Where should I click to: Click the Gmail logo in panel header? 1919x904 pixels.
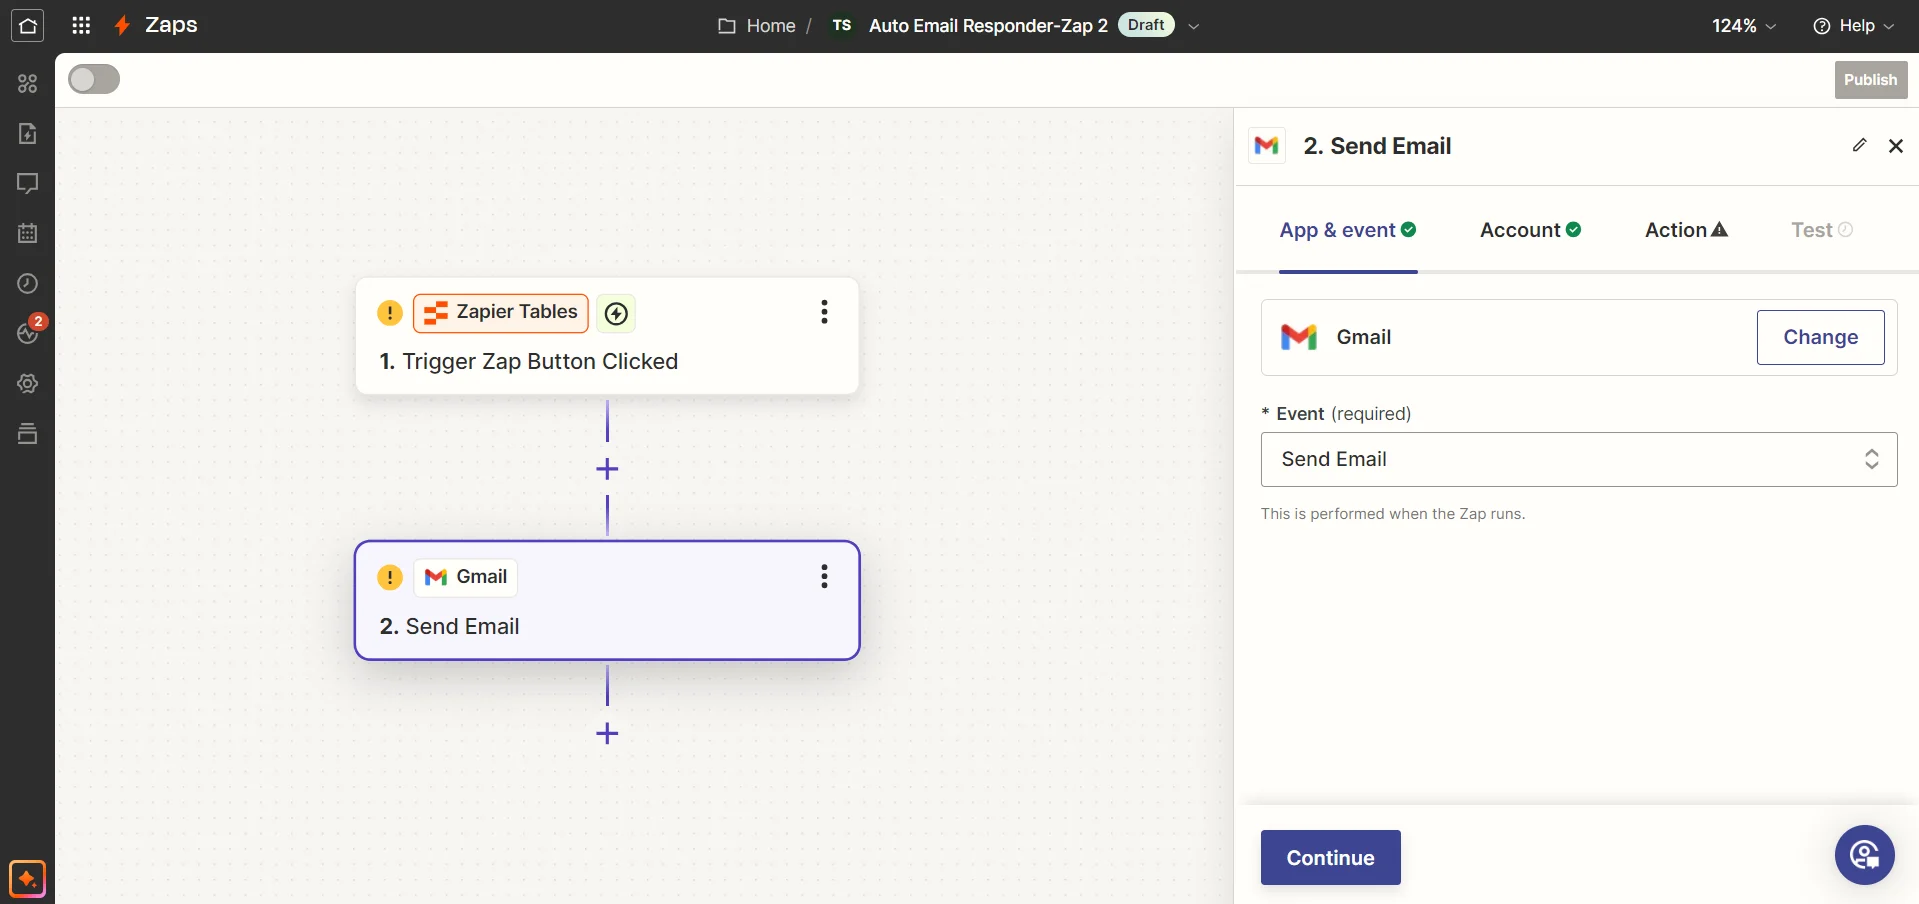click(x=1267, y=146)
